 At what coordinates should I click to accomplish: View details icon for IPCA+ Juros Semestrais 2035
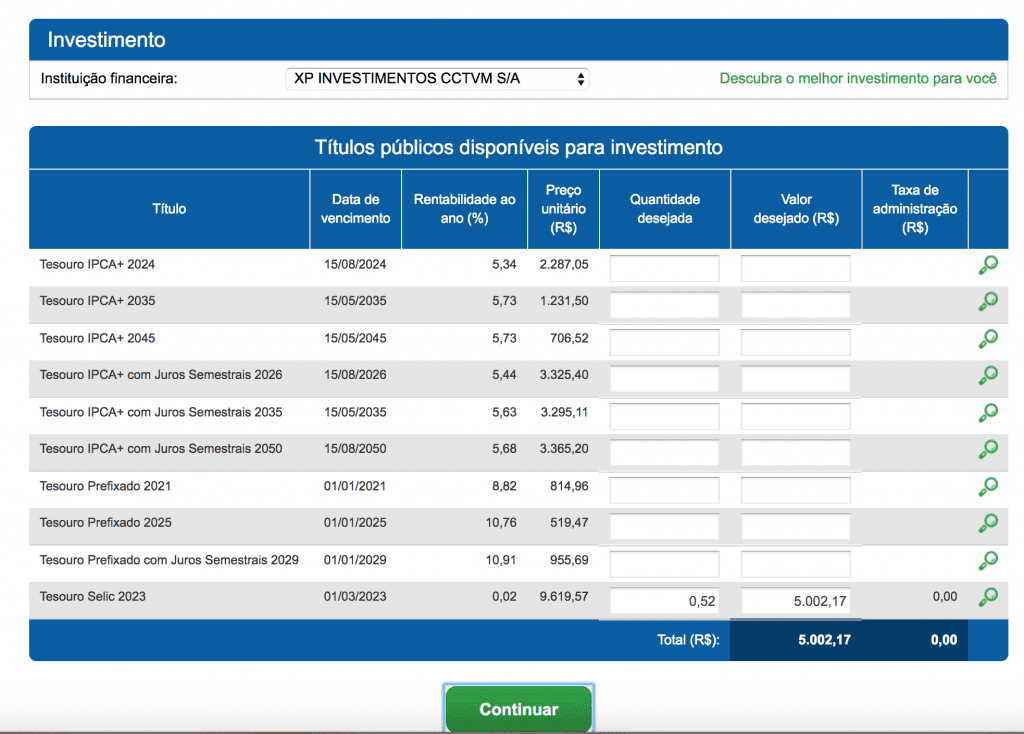pos(988,413)
